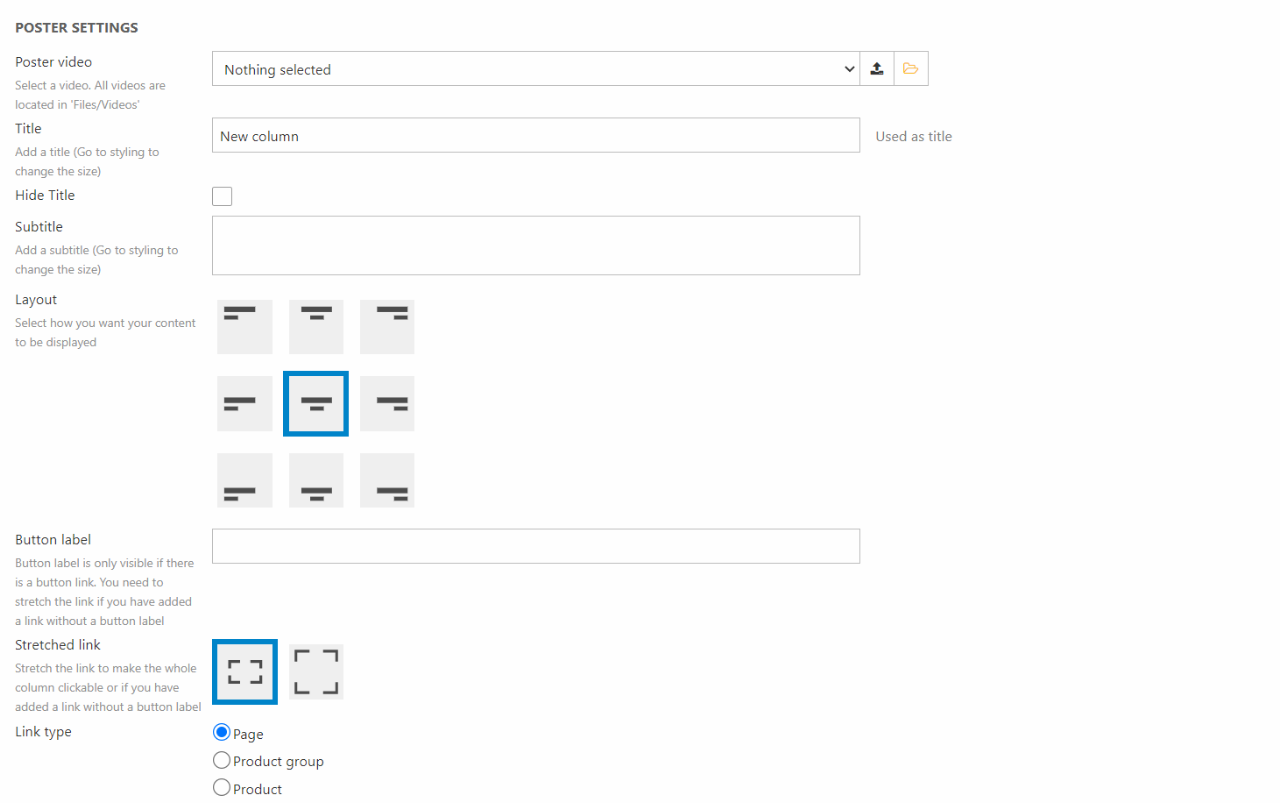Viewport: 1280px width, 803px height.
Task: Enable the larger stretched link option
Action: 316,672
